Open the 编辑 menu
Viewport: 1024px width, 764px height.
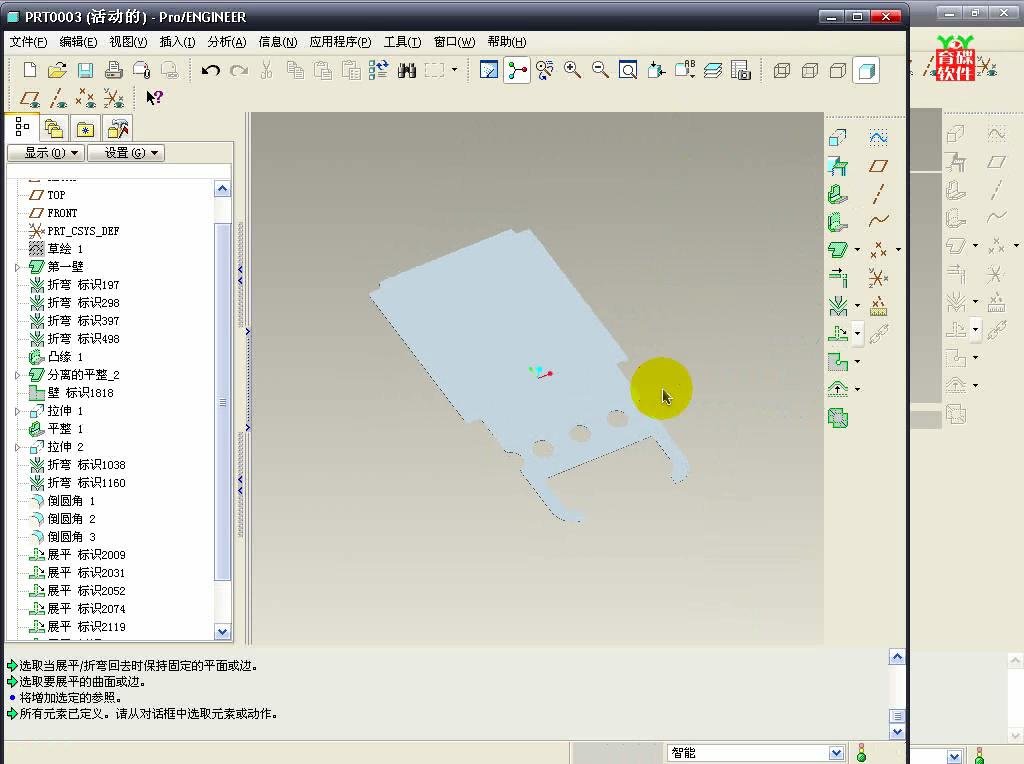[78, 42]
